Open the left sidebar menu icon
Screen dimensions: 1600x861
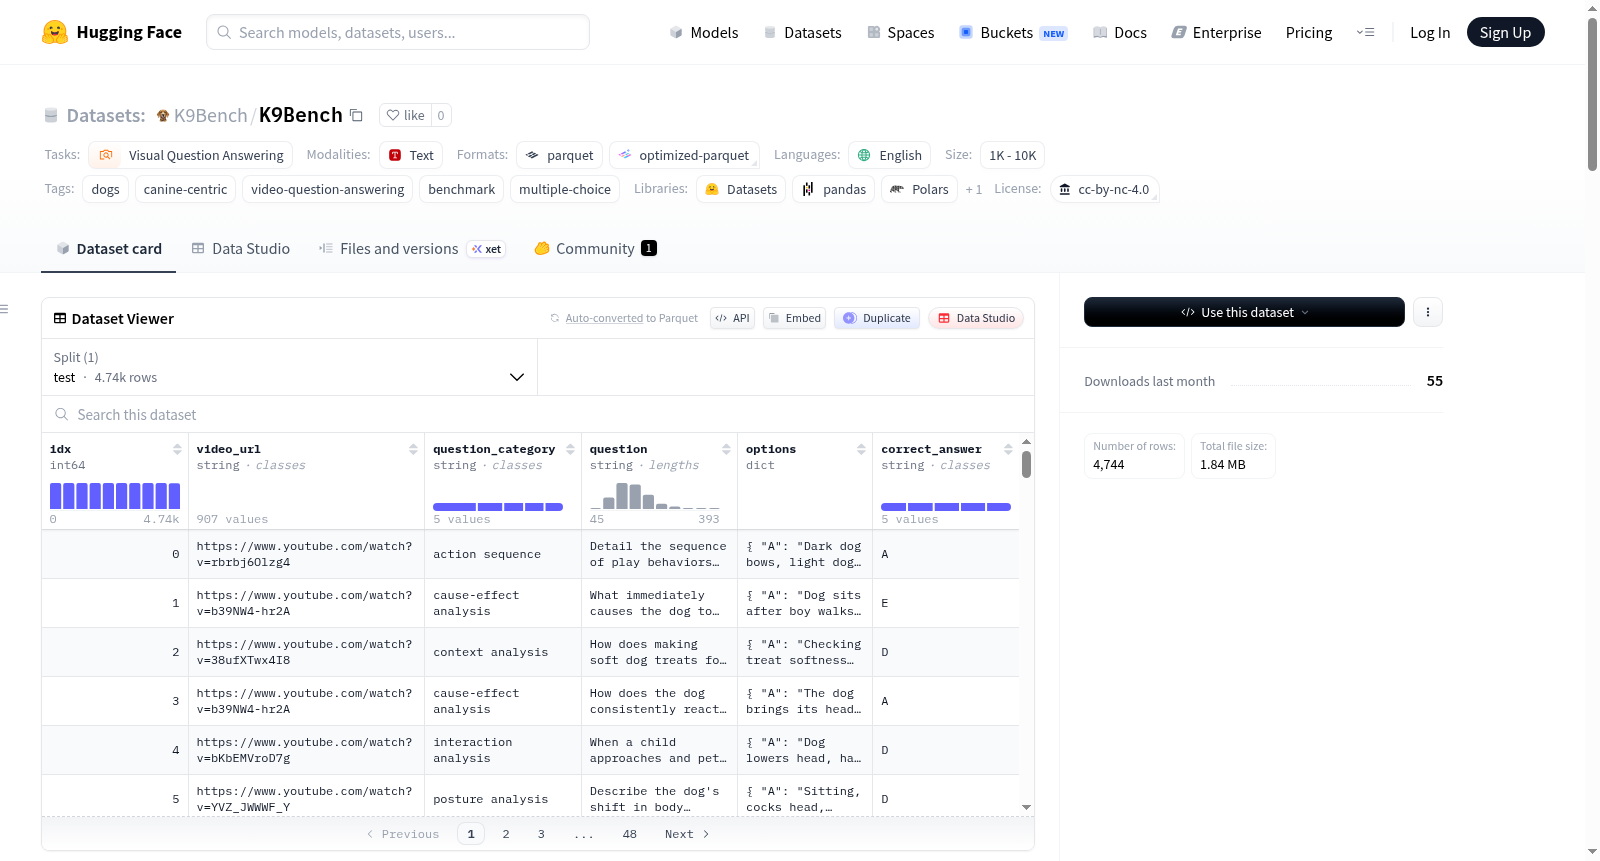tap(4, 309)
